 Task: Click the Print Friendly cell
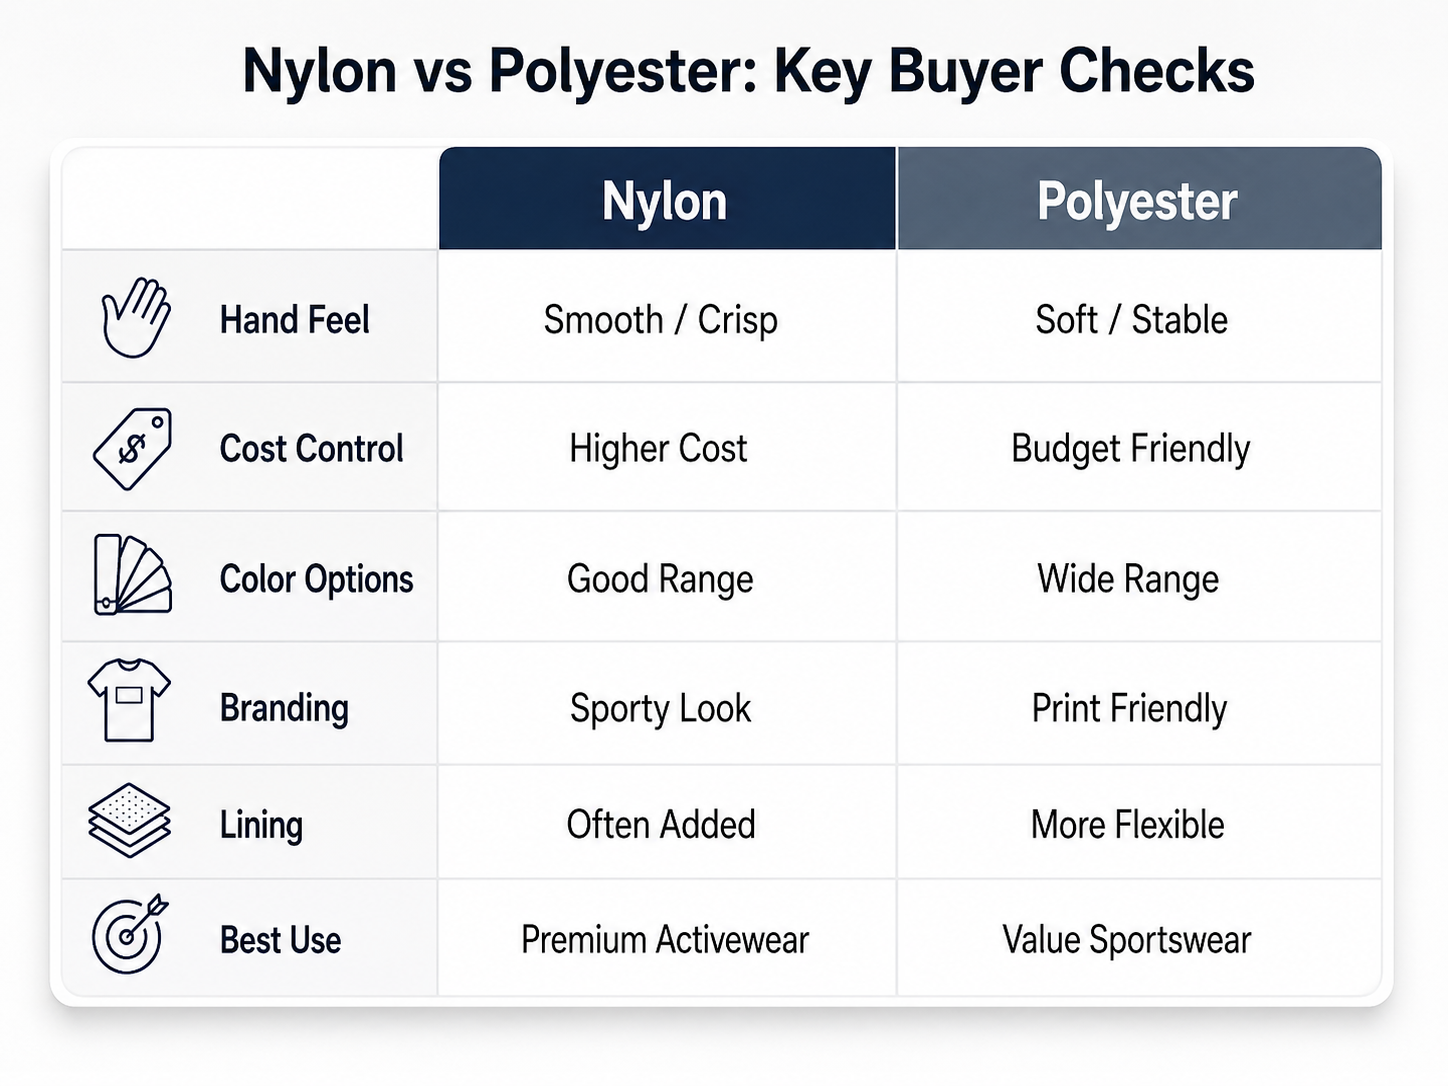(1129, 708)
